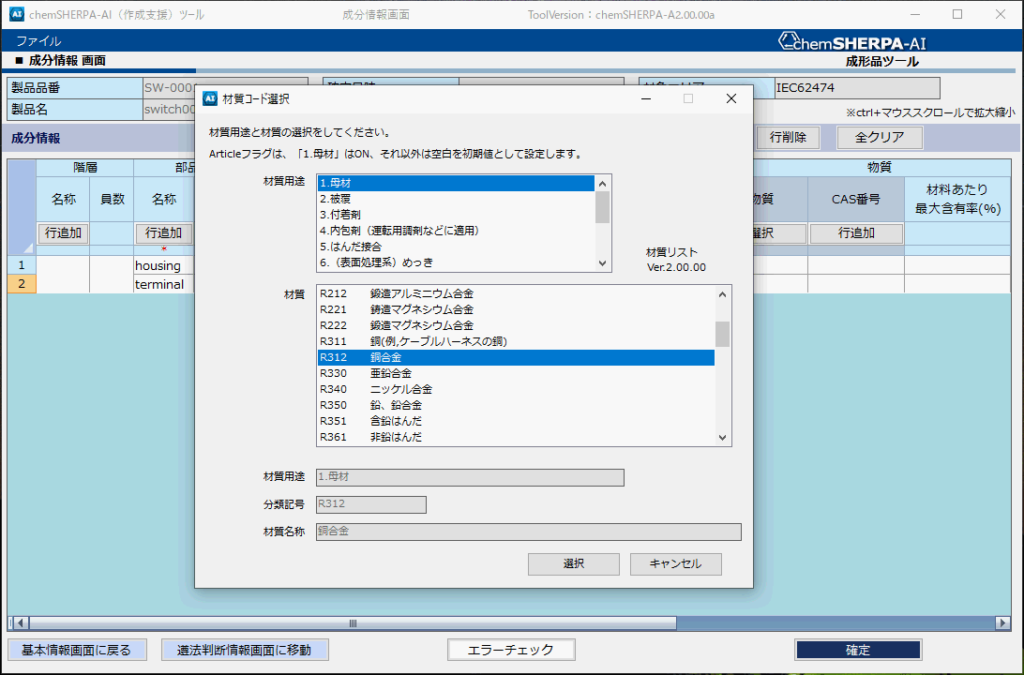Click 行追加 under 部品 名称 column
Screen dimensions: 1024x675
tap(163, 233)
